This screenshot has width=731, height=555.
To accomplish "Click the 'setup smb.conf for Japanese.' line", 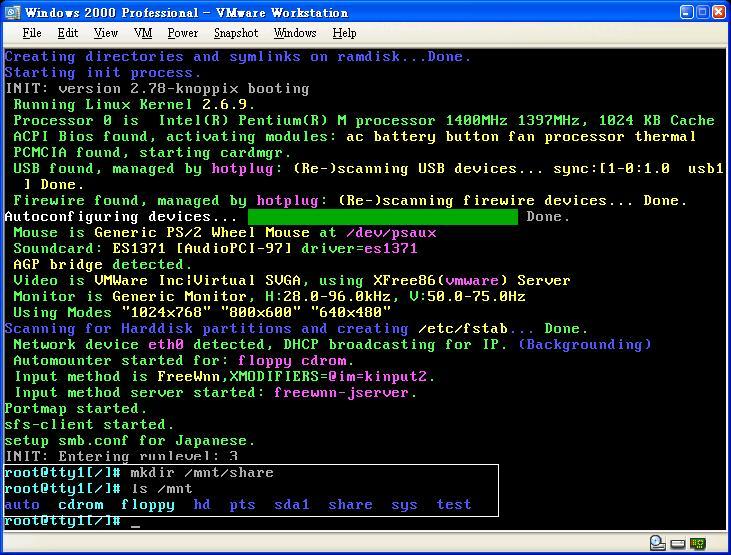I will point(130,441).
